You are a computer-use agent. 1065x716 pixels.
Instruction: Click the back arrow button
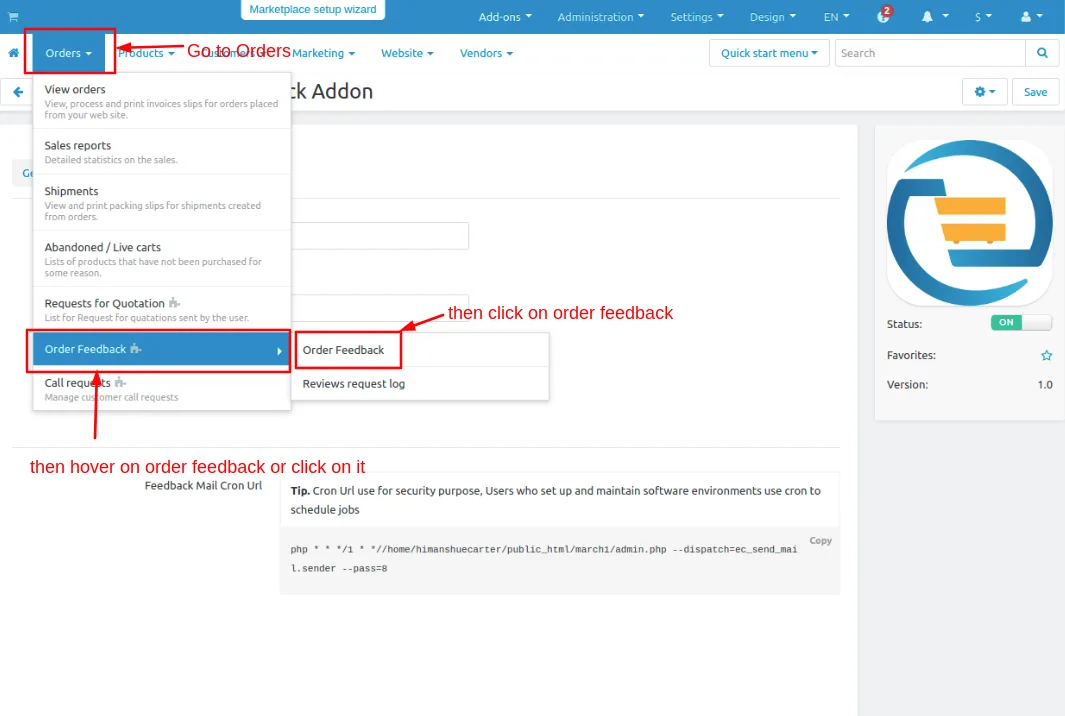click(18, 92)
